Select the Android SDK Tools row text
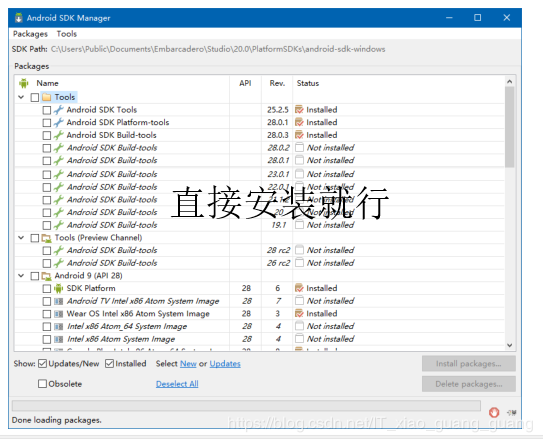This screenshot has height=442, width=543. pos(102,110)
